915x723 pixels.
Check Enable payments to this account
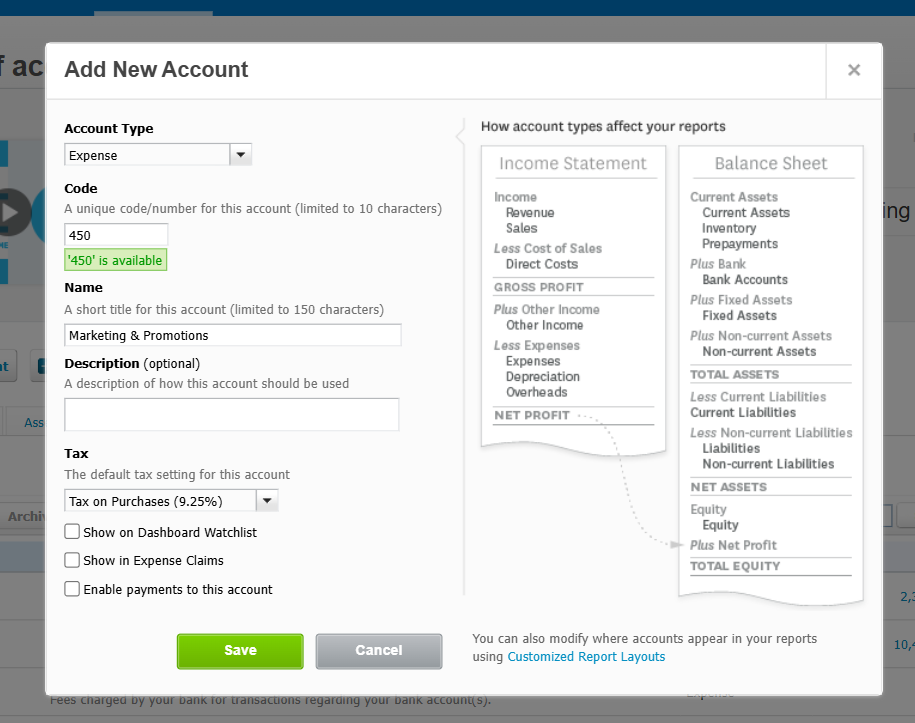(x=72, y=589)
